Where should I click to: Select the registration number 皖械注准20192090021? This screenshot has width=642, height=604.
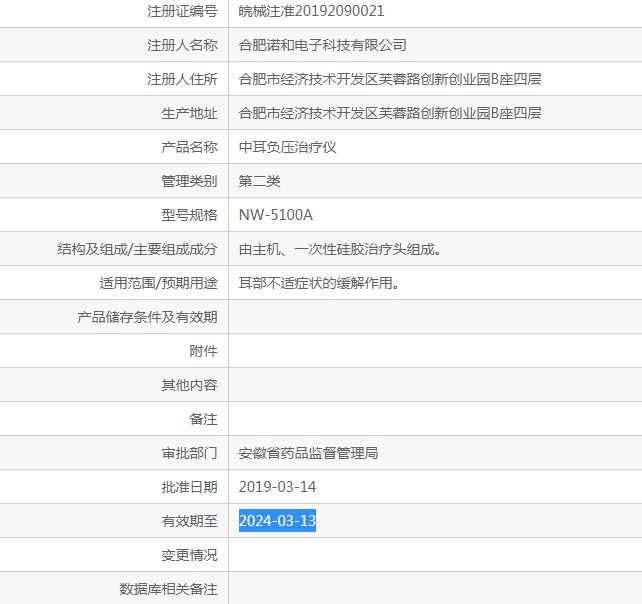[311, 11]
